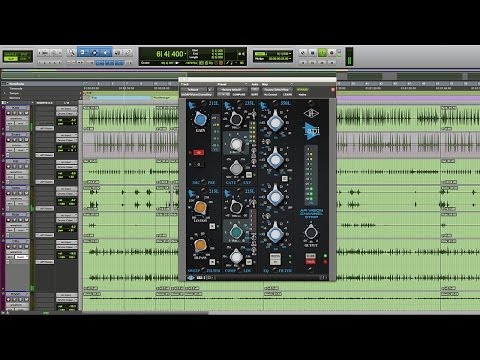Toggle input monitoring on the first track
This screenshot has width=480, height=360.
click(15, 113)
